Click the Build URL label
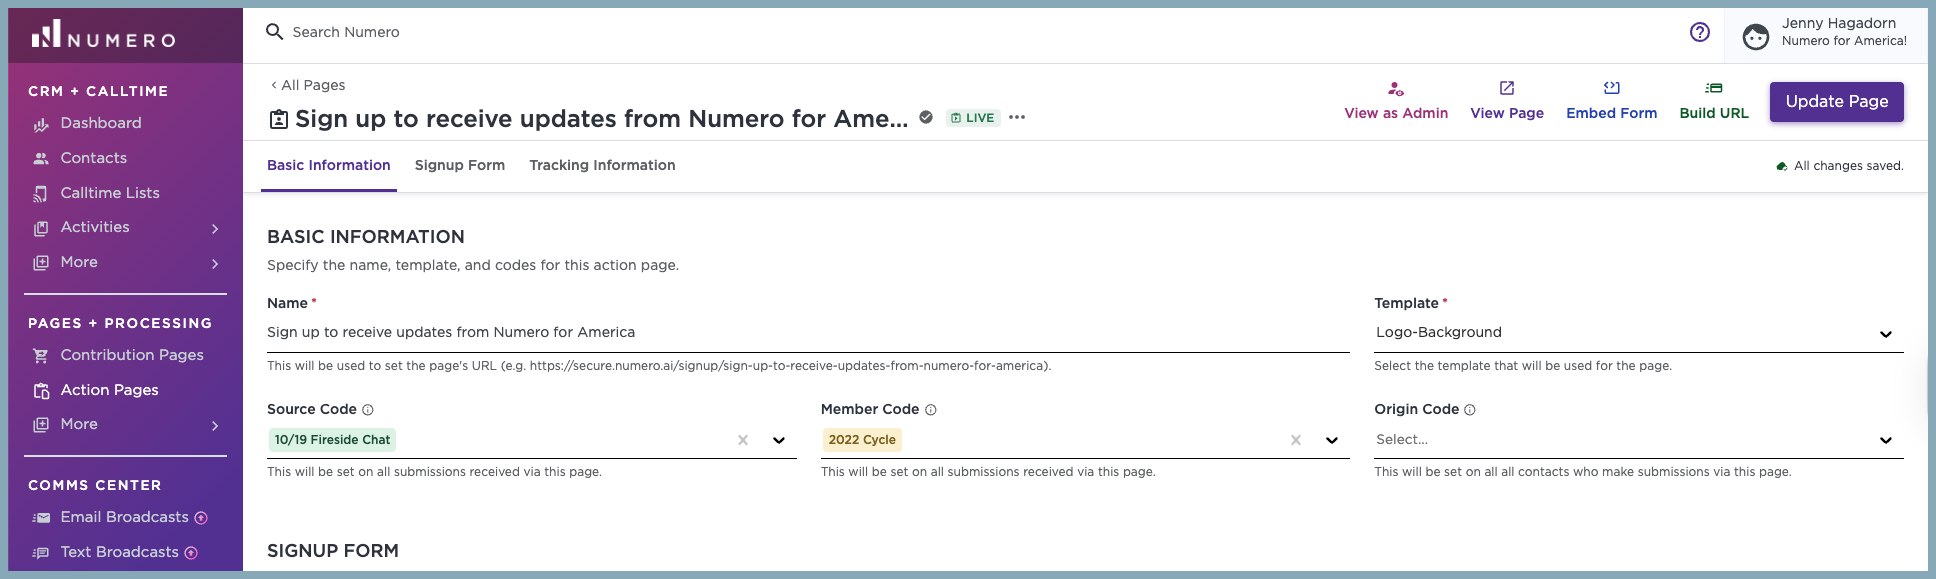Image resolution: width=1936 pixels, height=579 pixels. pyautogui.click(x=1714, y=114)
